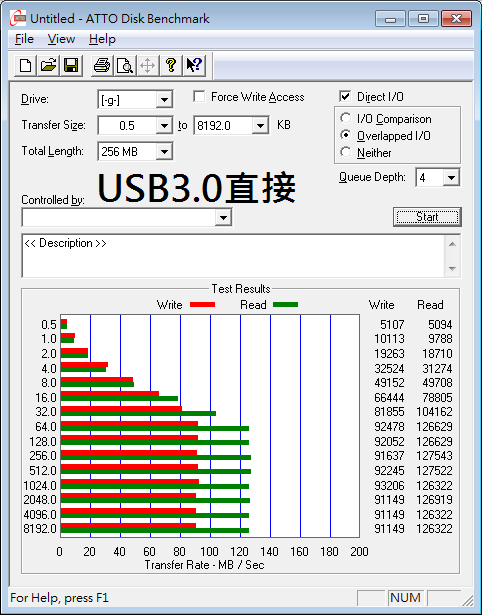482x615 pixels.
Task: Print results with the printer icon
Action: (x=102, y=65)
